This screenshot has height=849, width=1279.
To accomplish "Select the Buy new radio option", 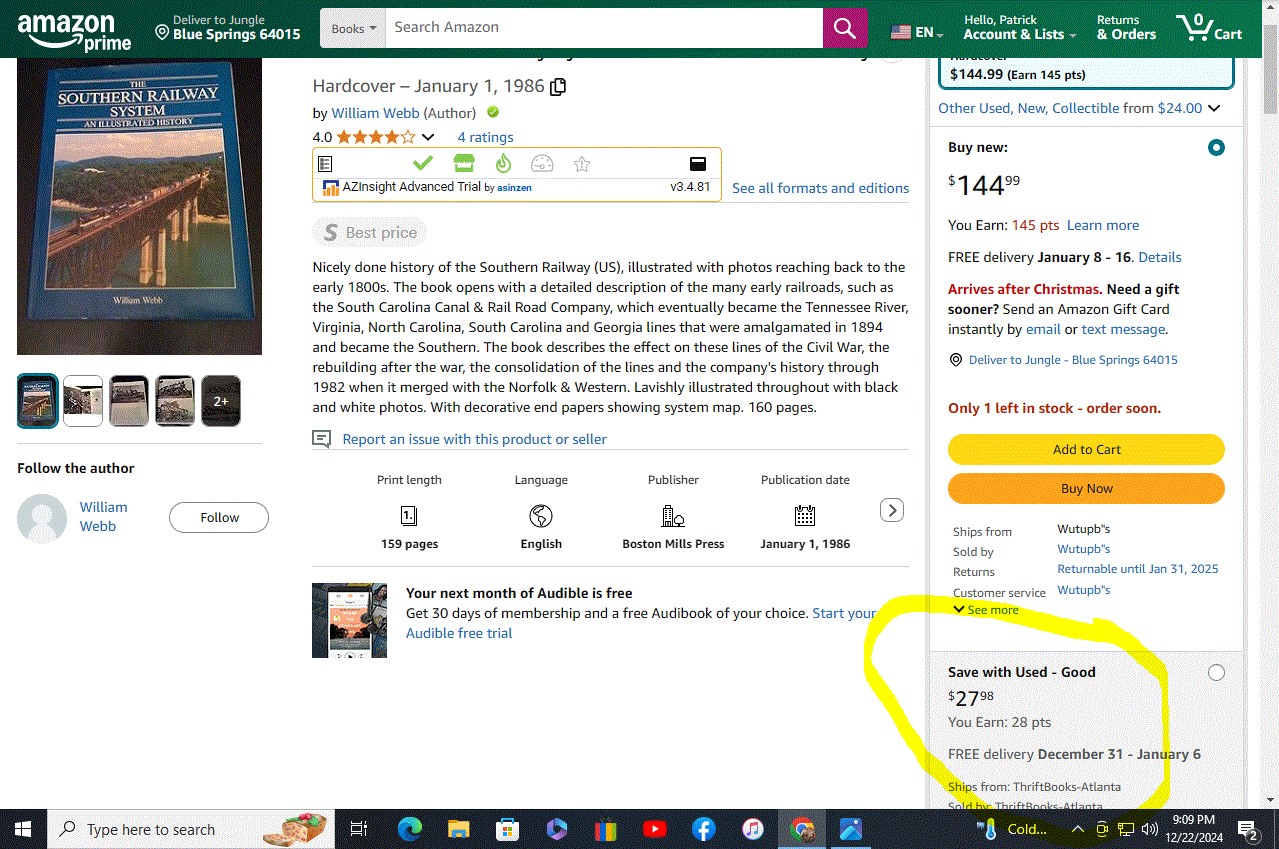I will pos(1216,148).
